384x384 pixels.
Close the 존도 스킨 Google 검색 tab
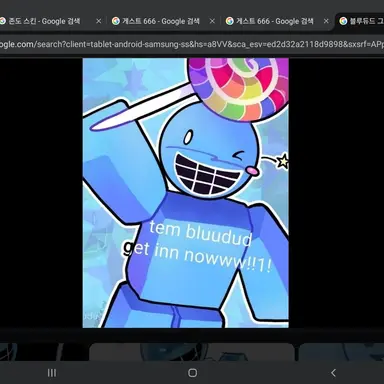(x=98, y=21)
